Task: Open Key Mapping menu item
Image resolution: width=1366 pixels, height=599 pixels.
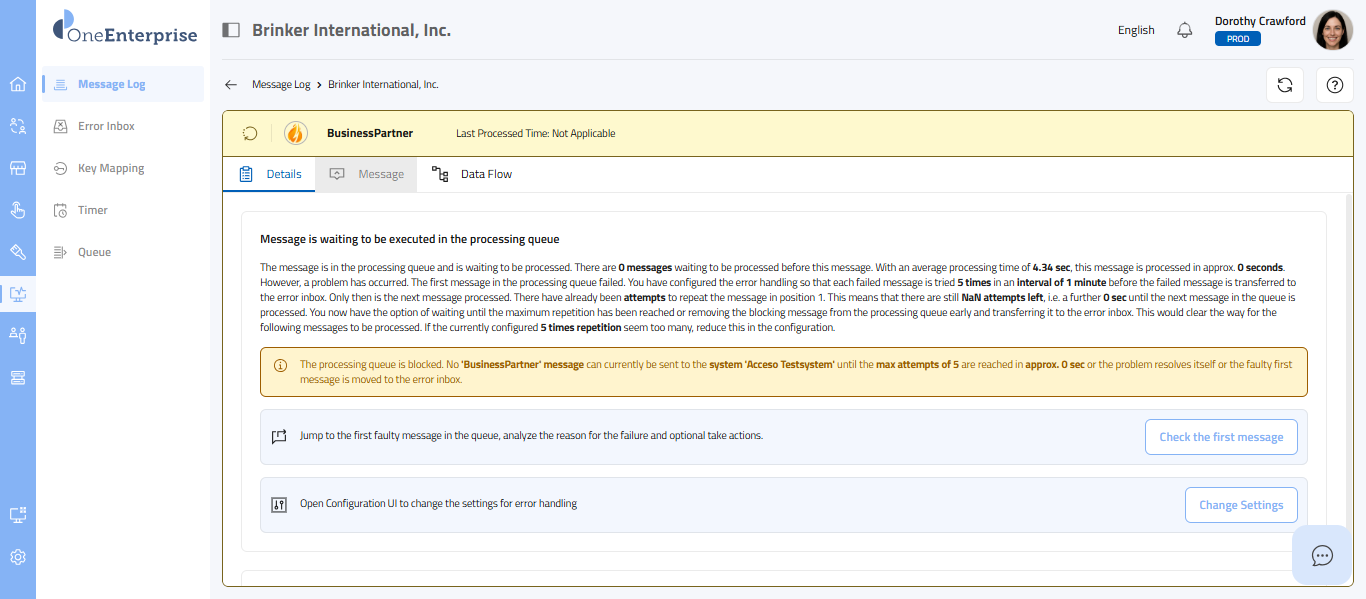Action: coord(111,168)
